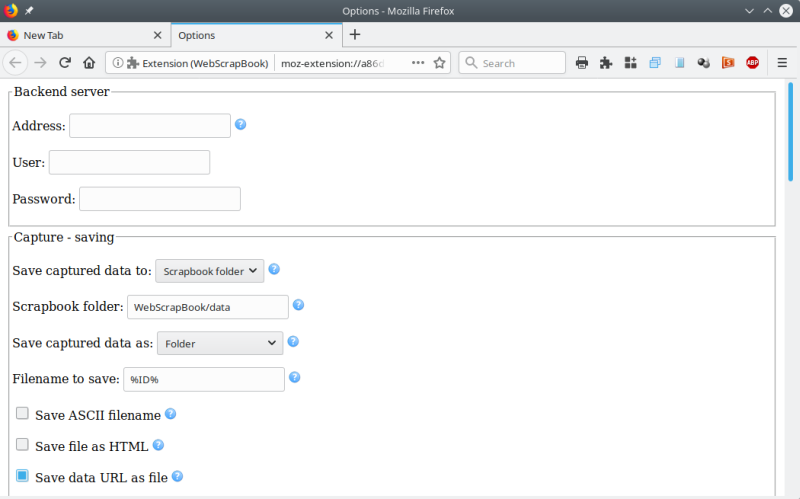The height and width of the screenshot is (499, 800).
Task: Open the Adblock Plus ABP icon
Action: click(753, 63)
